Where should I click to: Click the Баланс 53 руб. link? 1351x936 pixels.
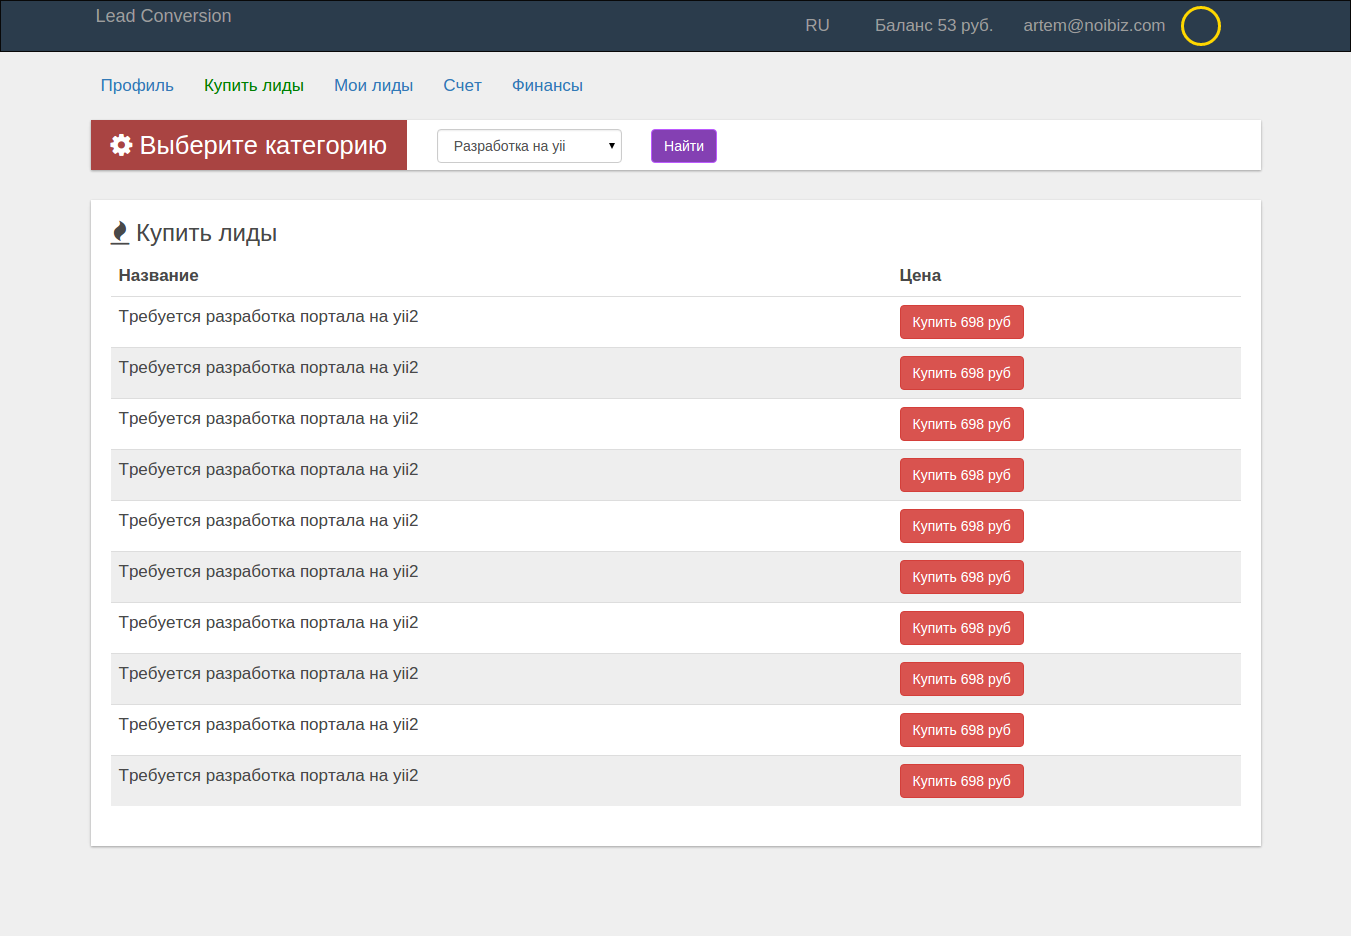[933, 26]
